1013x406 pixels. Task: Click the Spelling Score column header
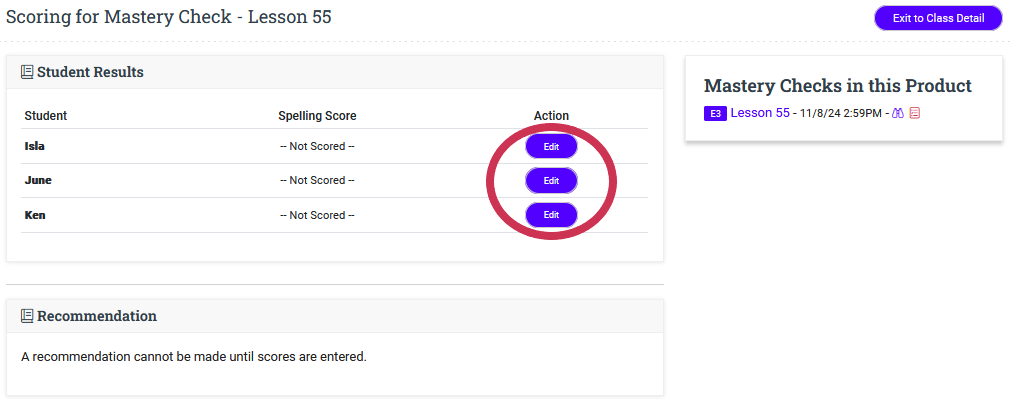(x=317, y=116)
